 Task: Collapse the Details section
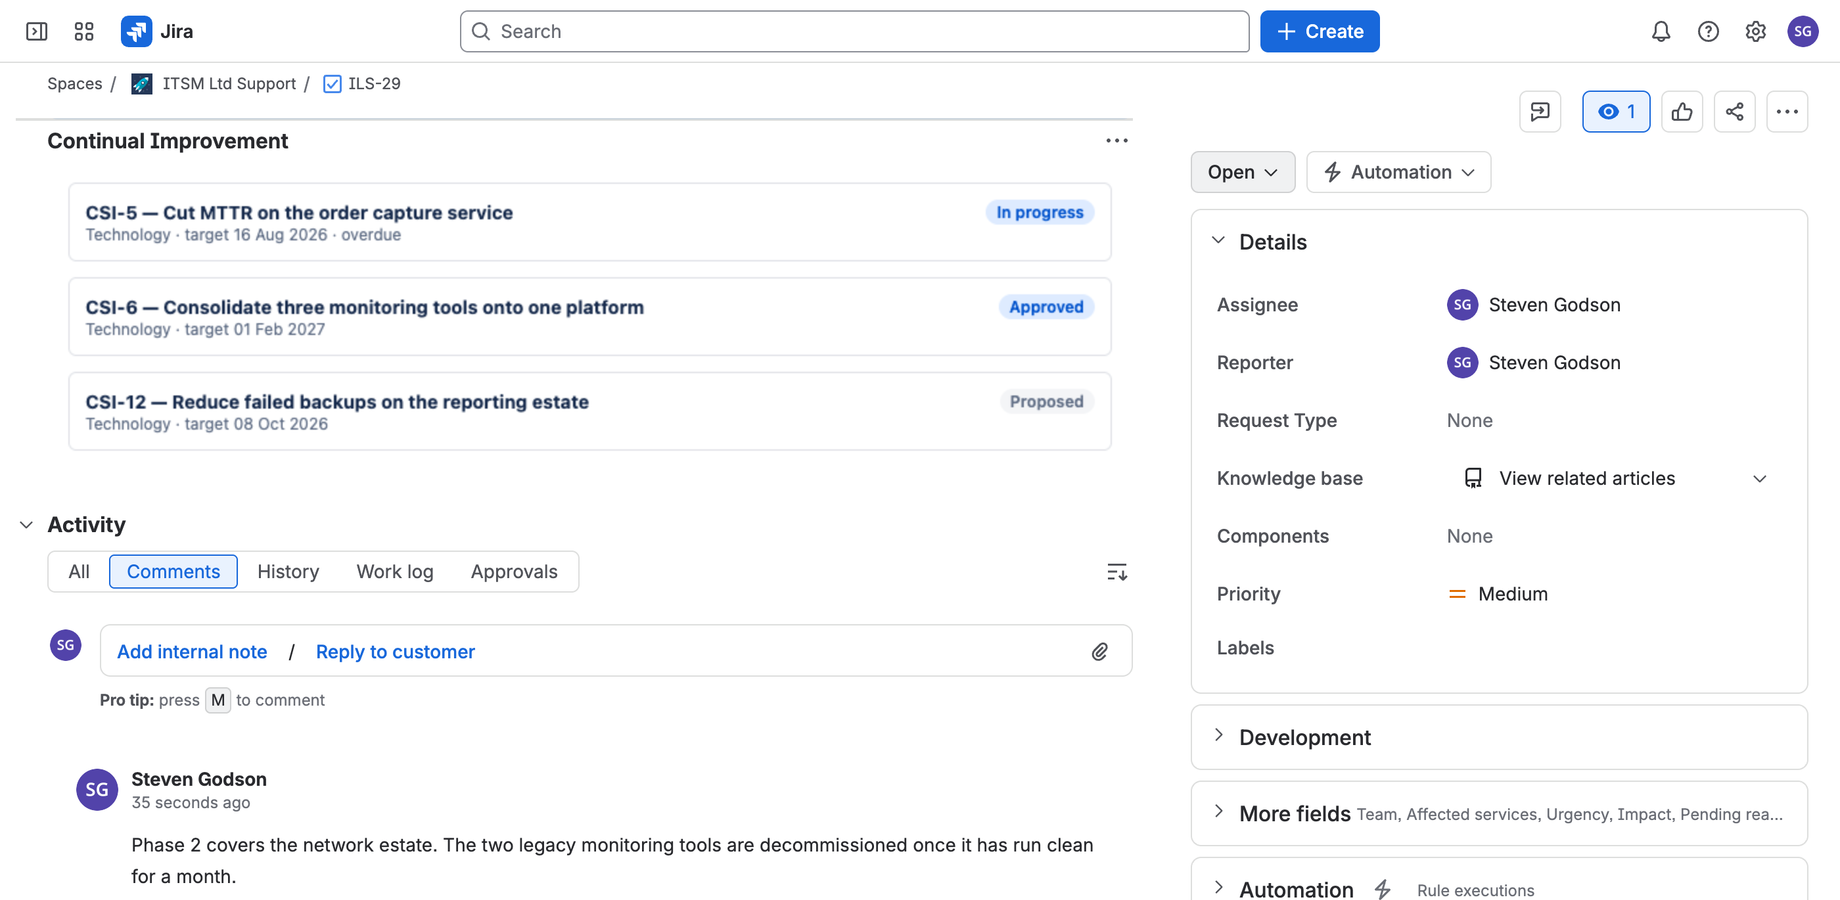pos(1218,241)
